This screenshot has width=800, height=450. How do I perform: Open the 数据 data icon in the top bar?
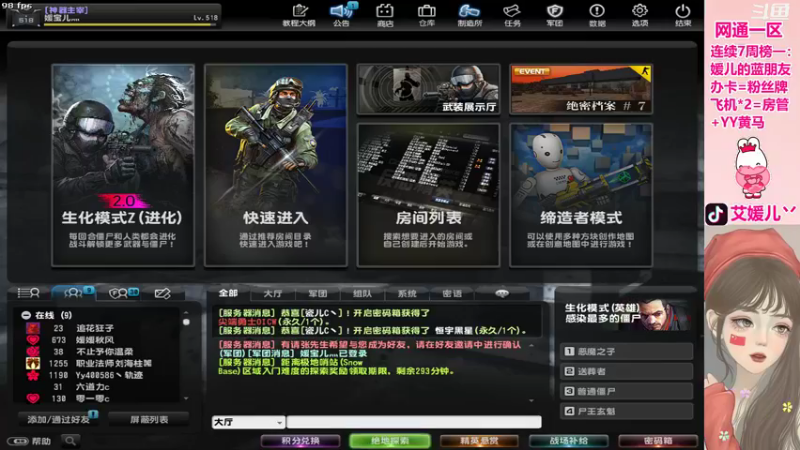point(597,15)
